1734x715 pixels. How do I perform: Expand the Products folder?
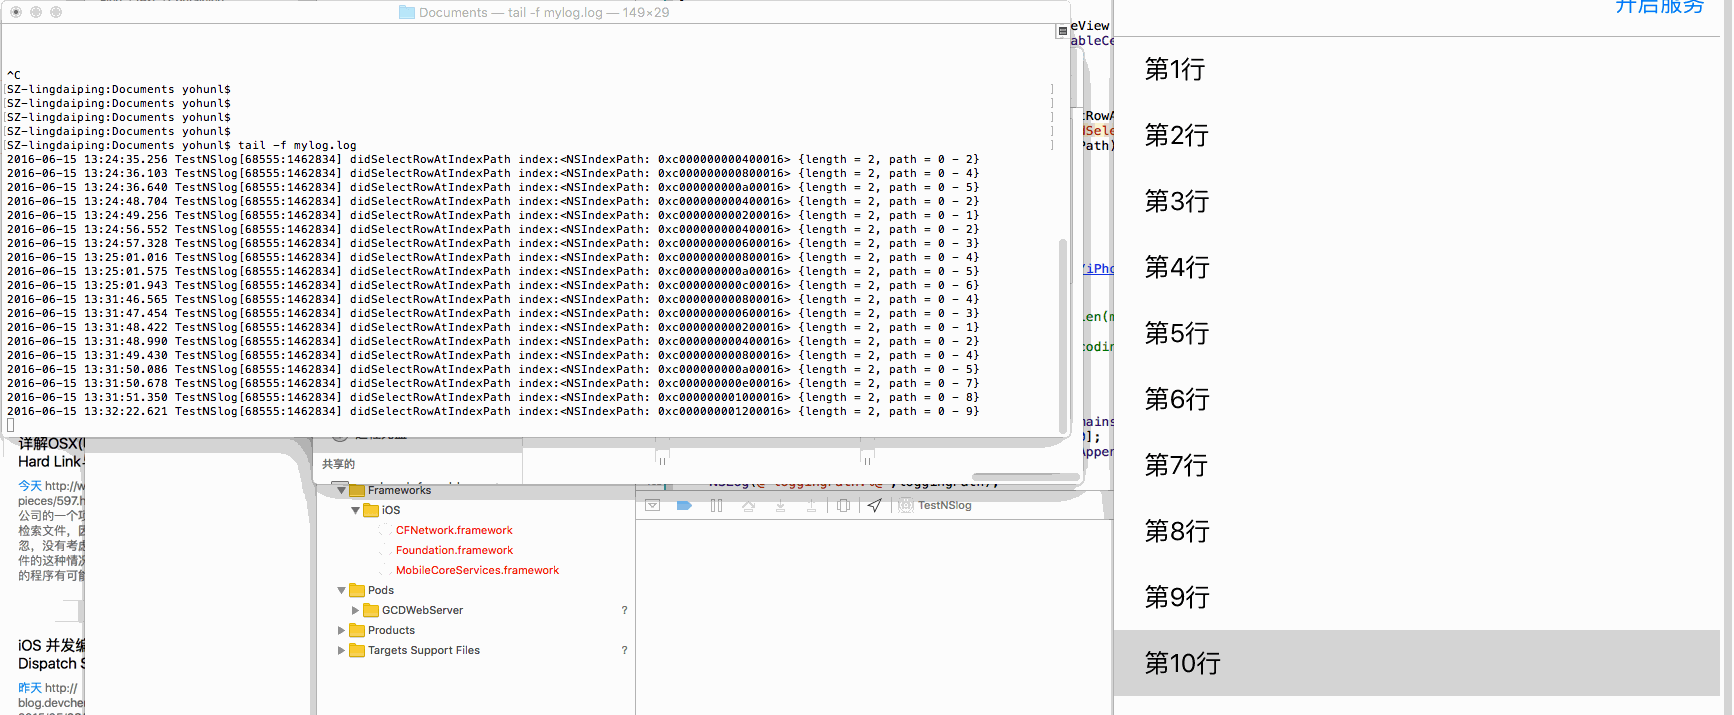(342, 630)
